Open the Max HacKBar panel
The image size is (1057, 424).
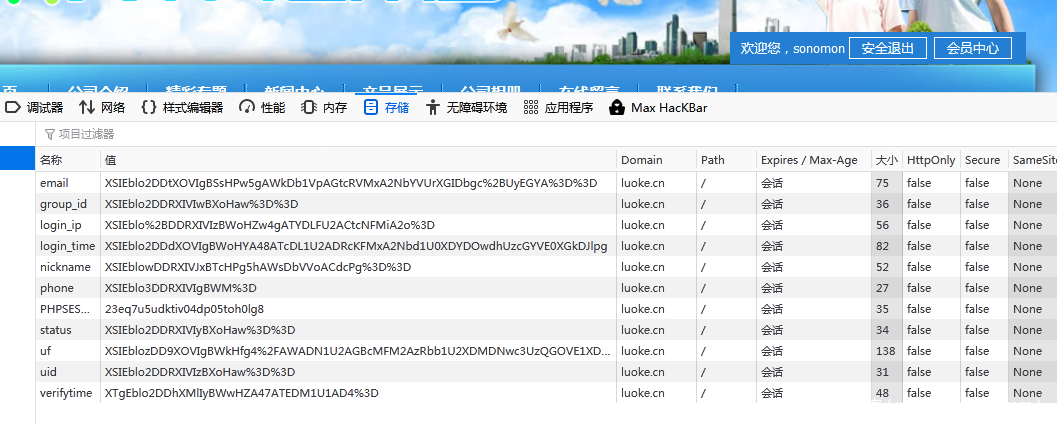658,107
